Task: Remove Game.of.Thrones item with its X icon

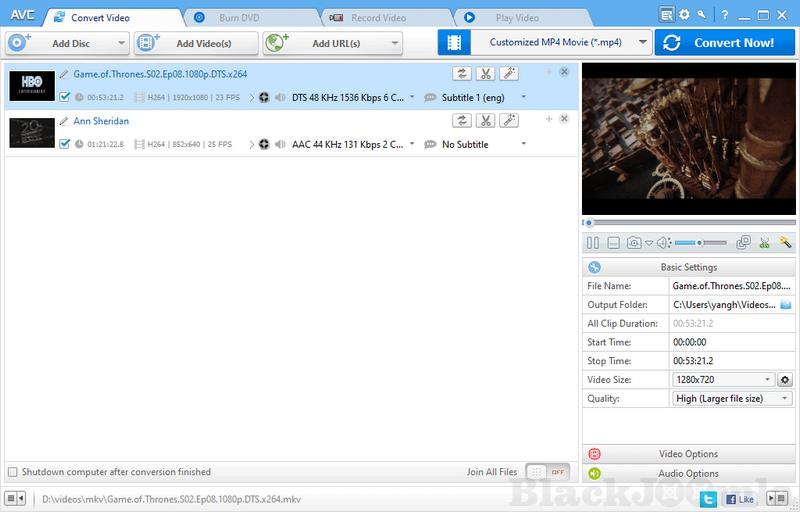Action: (564, 72)
